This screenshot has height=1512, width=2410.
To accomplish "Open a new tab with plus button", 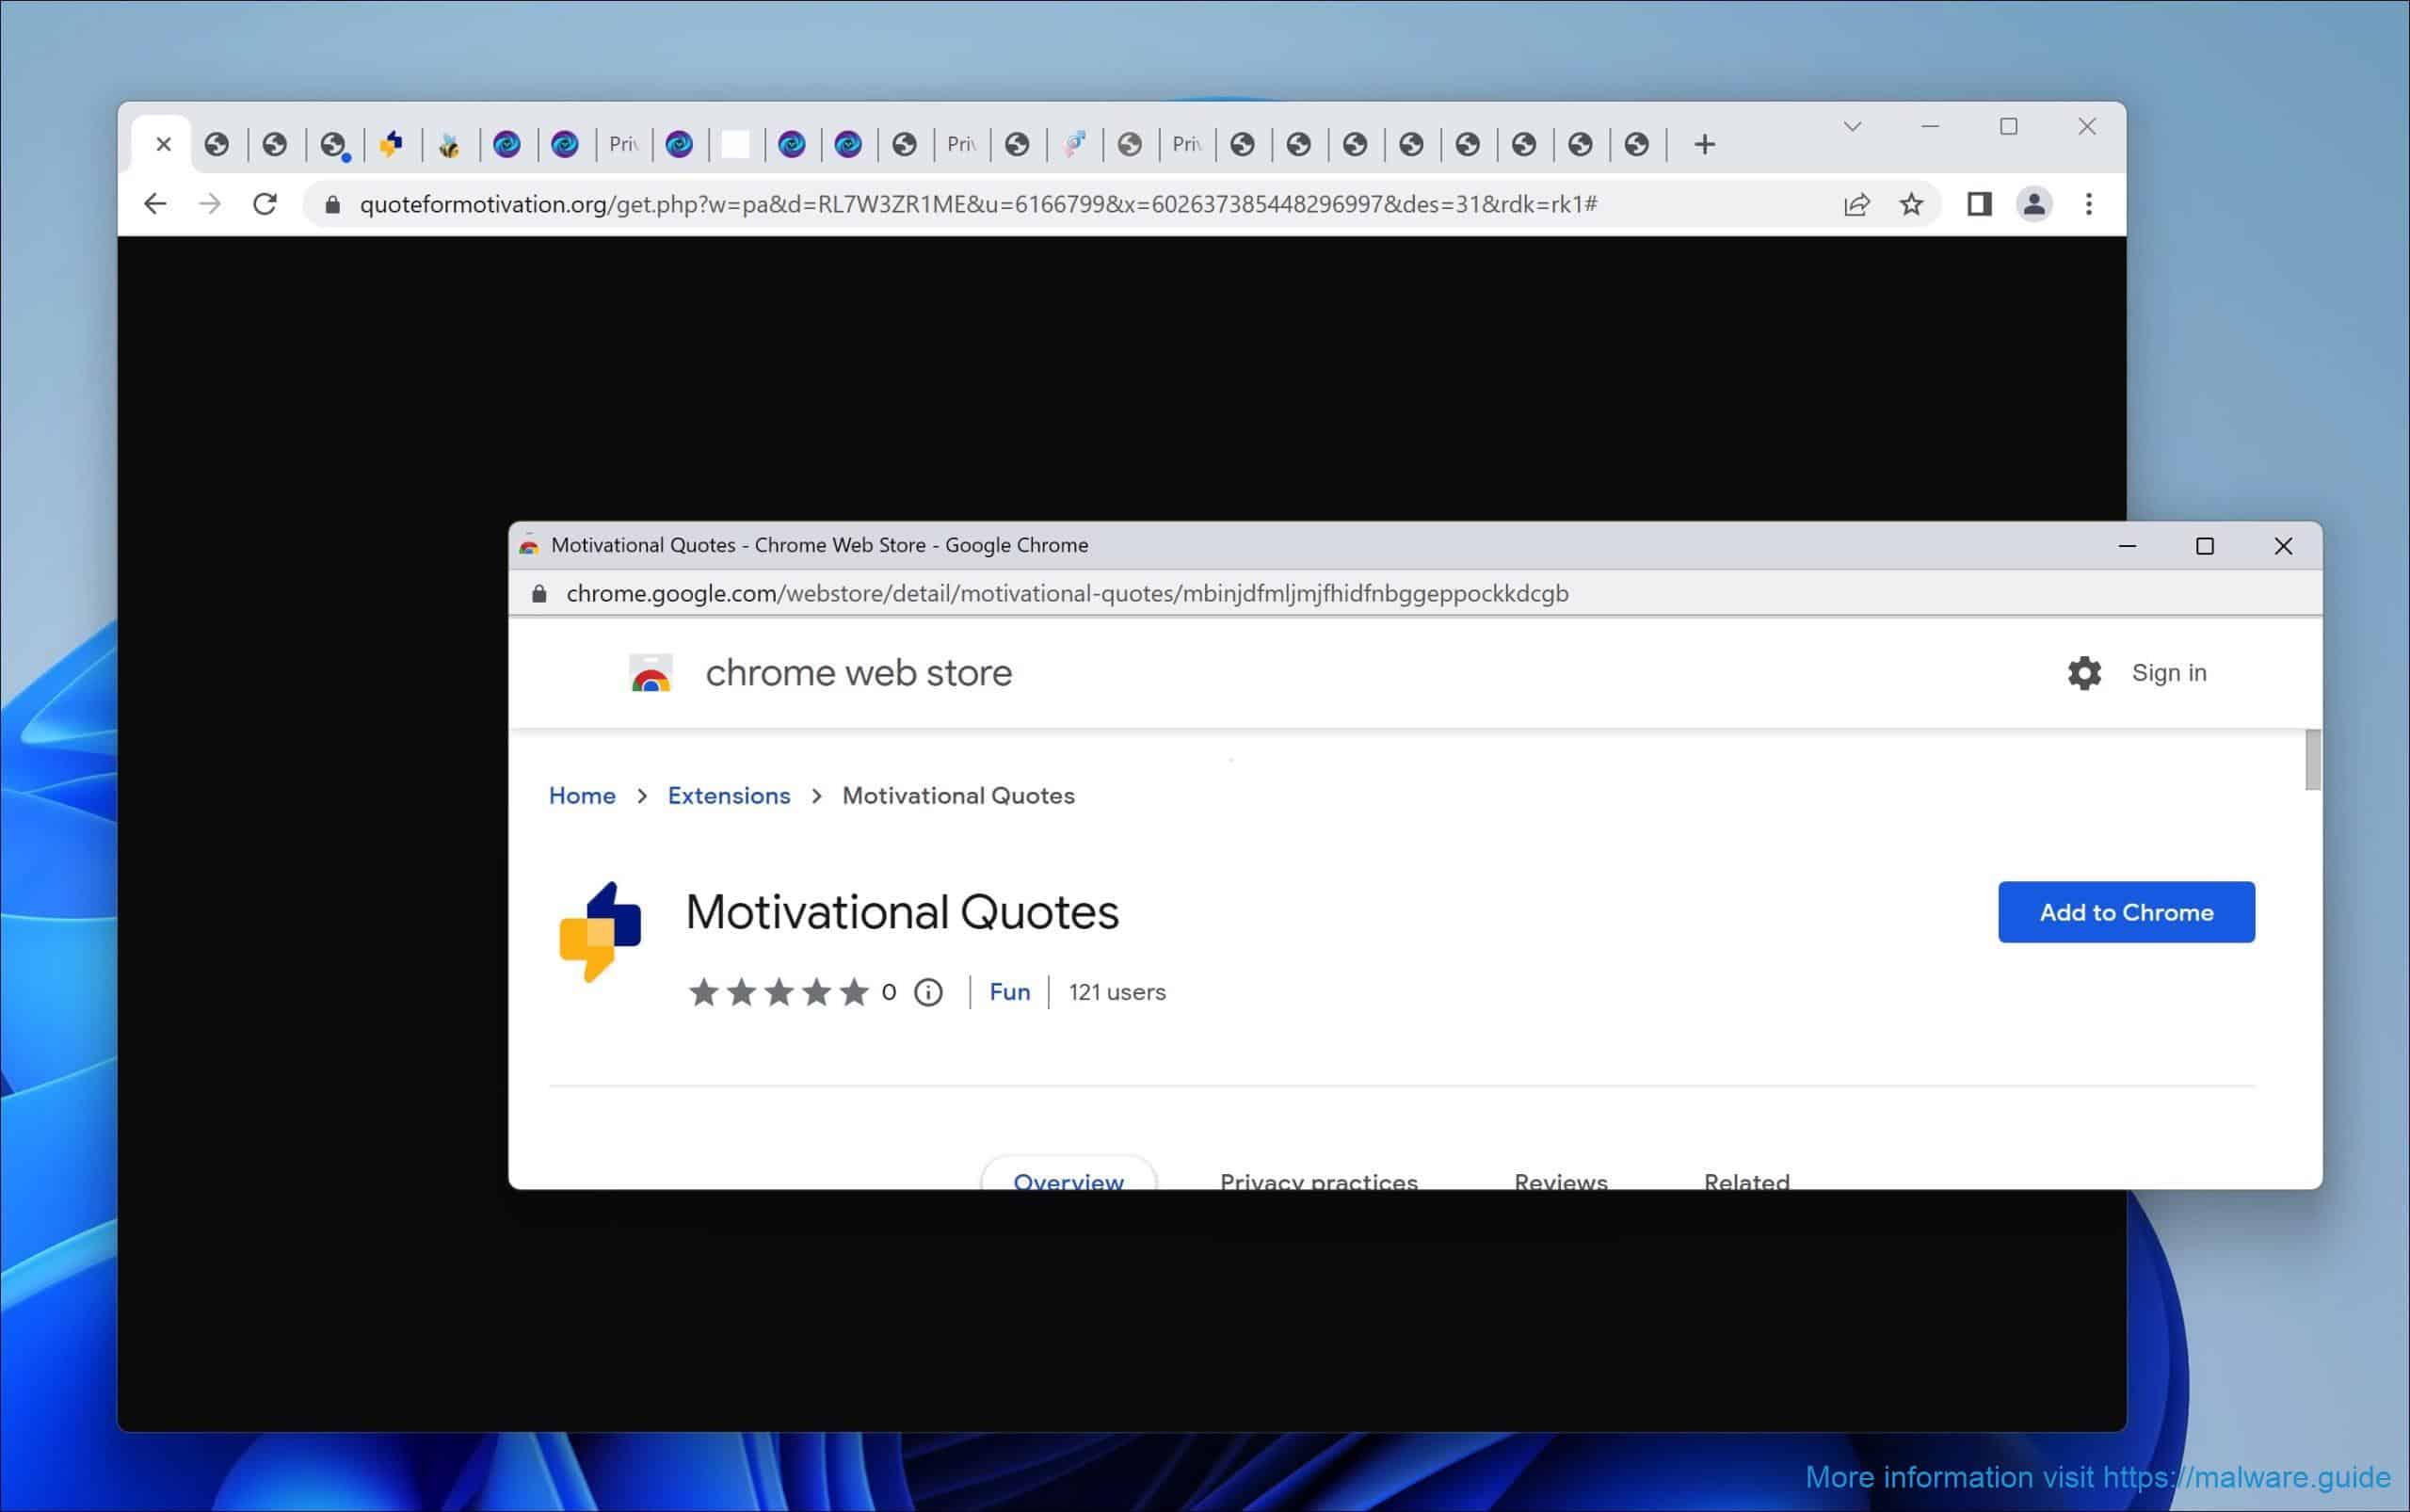I will (x=1705, y=145).
